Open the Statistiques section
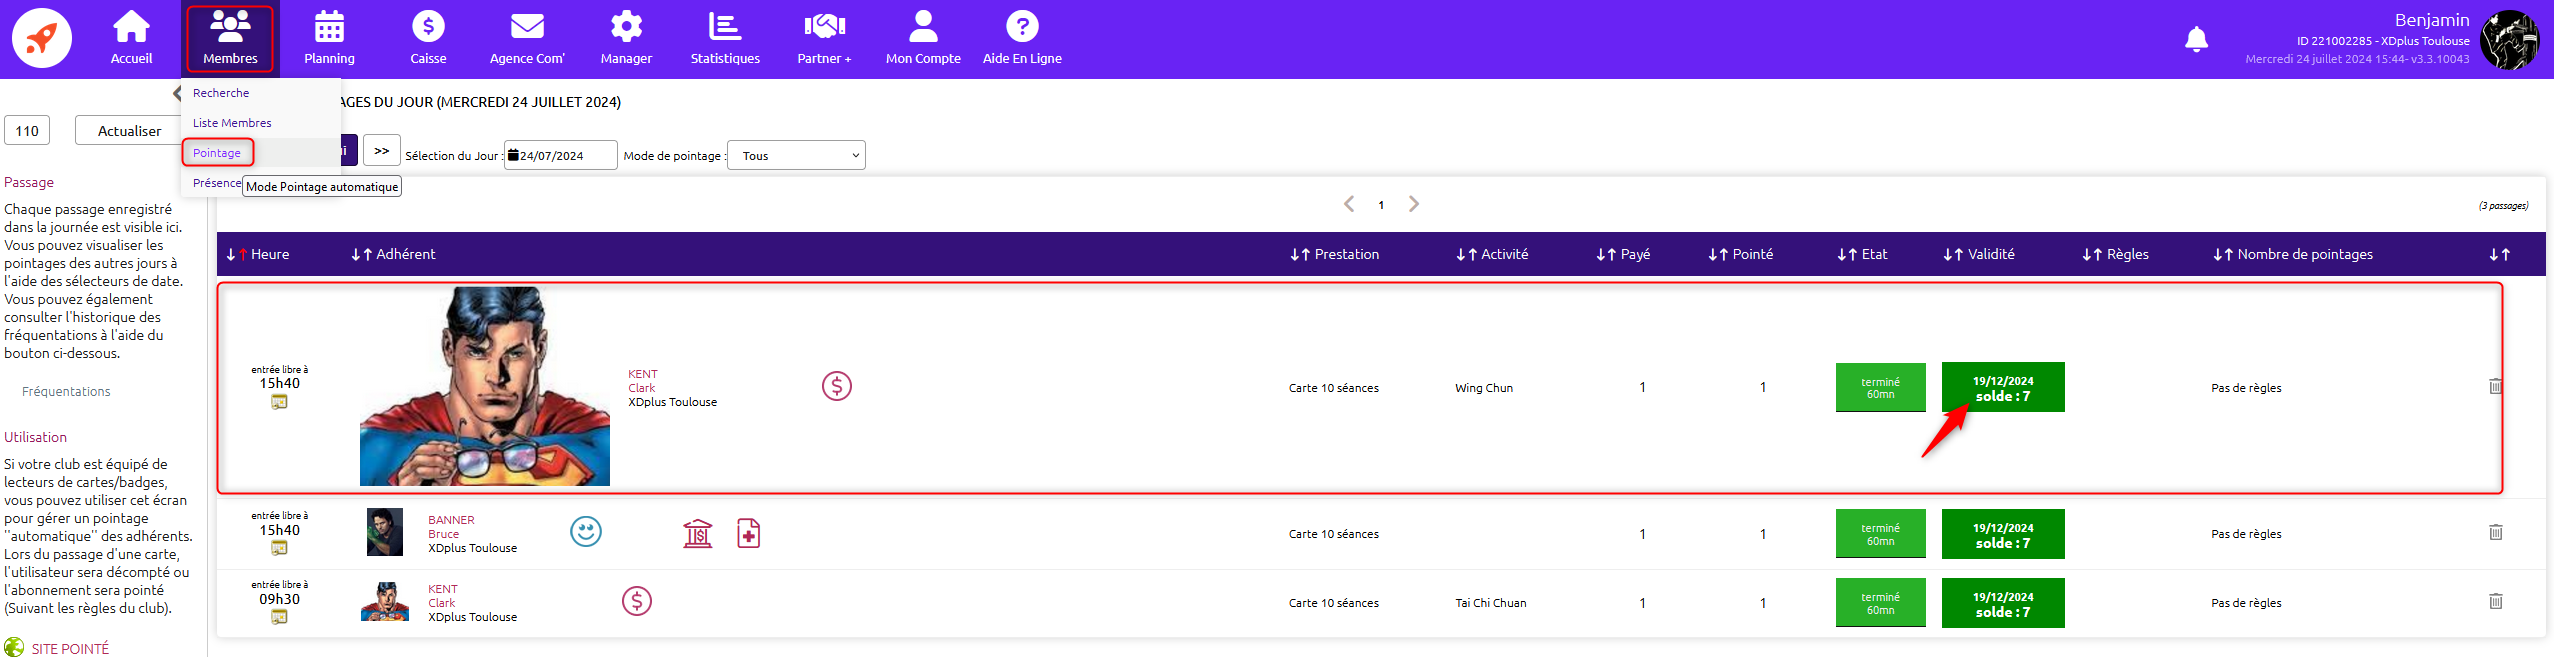The width and height of the screenshot is (2554, 657). tap(725, 39)
